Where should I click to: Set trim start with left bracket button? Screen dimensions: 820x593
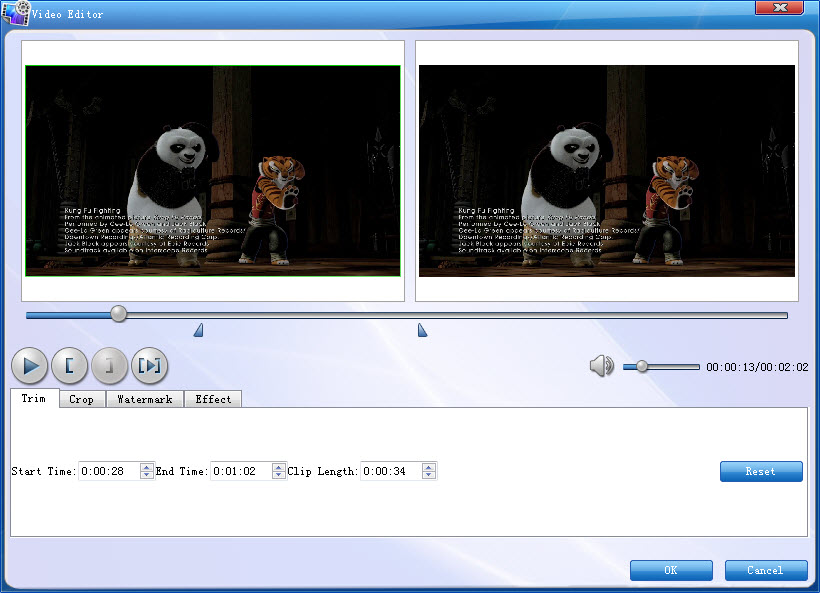(x=70, y=366)
